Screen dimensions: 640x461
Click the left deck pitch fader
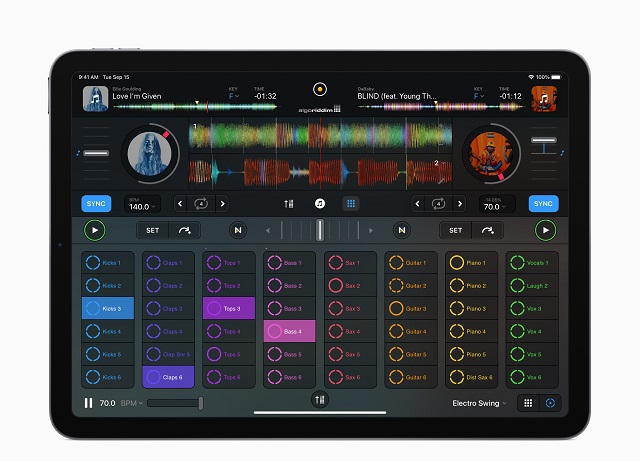(x=96, y=153)
